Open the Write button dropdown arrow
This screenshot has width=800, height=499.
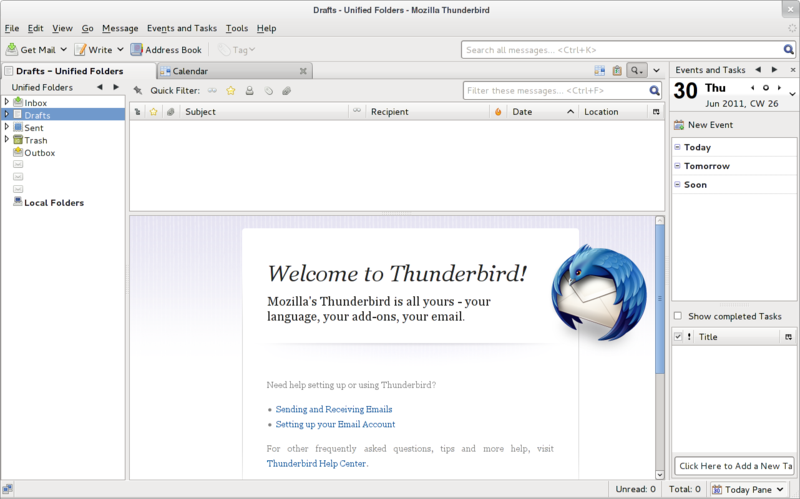tap(121, 49)
